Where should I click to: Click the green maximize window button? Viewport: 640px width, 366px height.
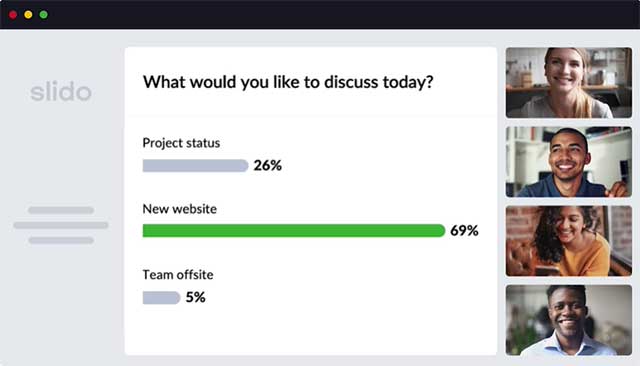(x=44, y=15)
